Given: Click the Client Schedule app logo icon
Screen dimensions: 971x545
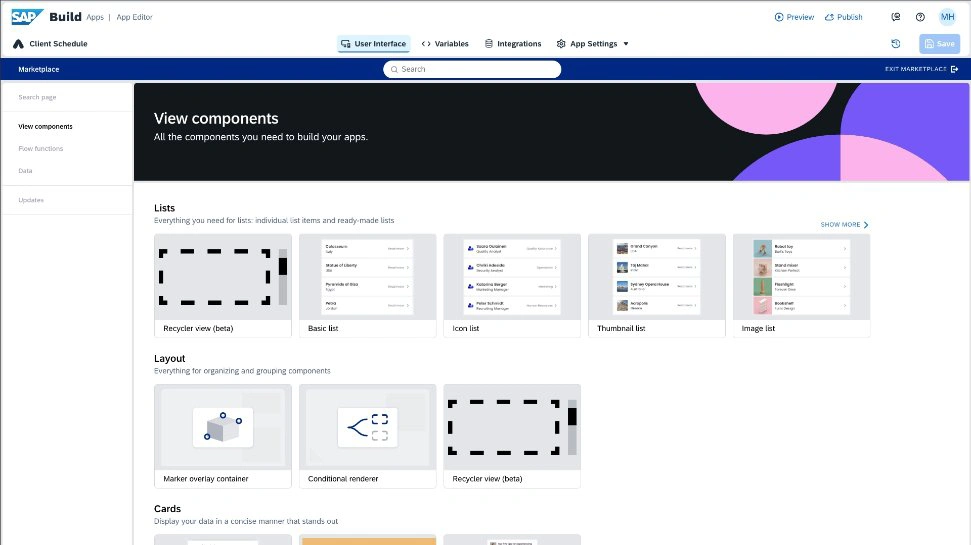Looking at the screenshot, I should click(x=18, y=44).
